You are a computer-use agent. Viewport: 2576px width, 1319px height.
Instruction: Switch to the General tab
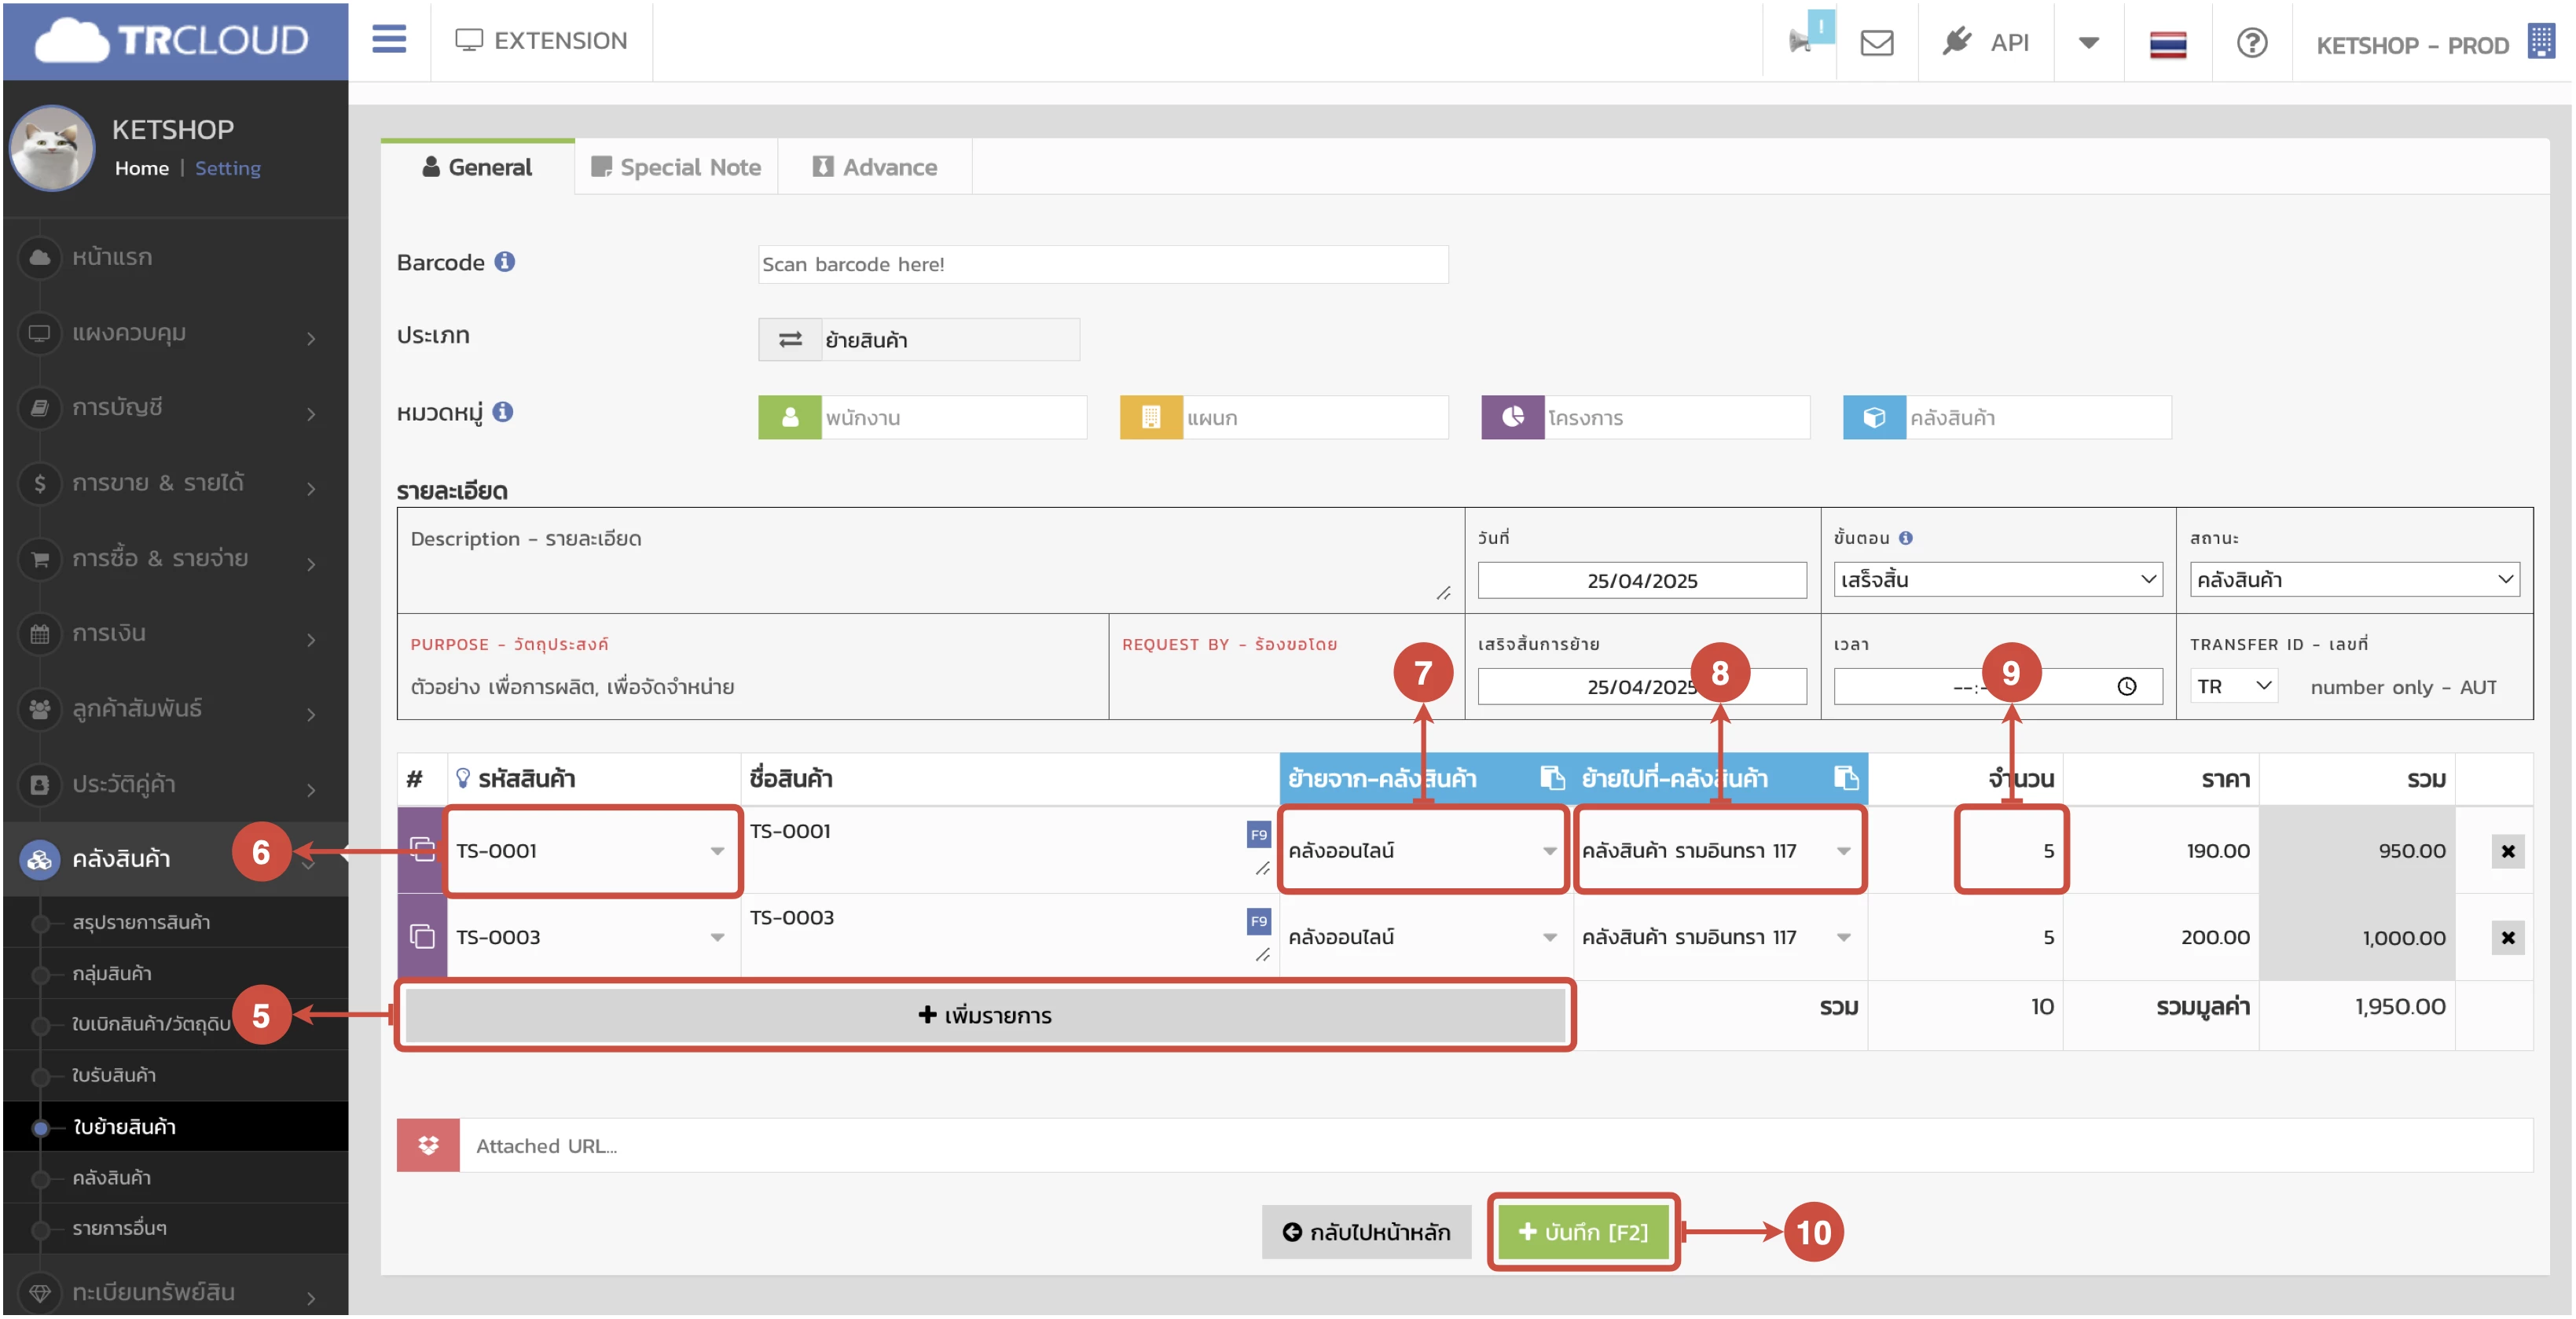click(x=477, y=167)
